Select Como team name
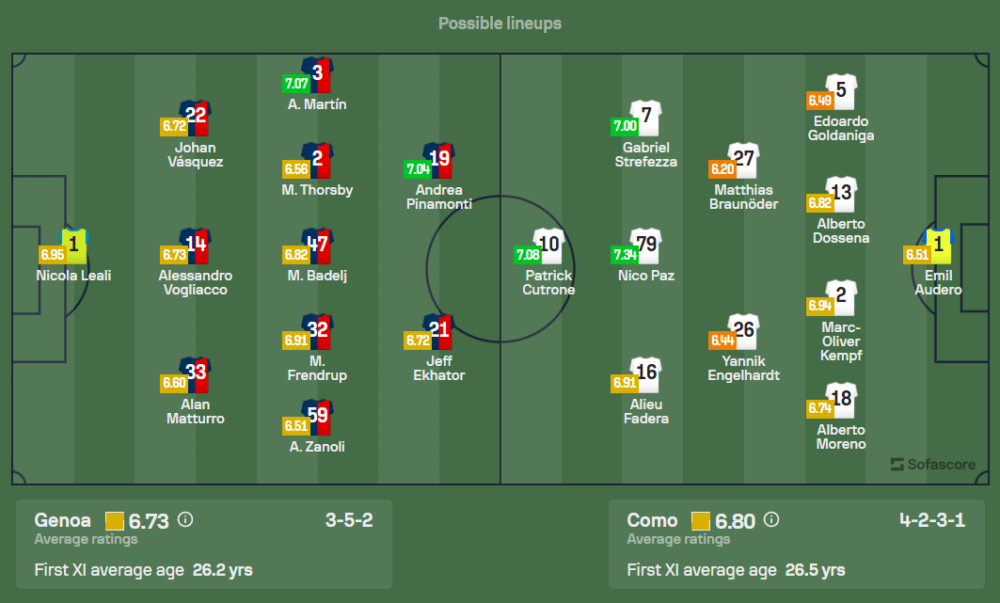Screen dimensions: 1000x603 tap(652, 520)
